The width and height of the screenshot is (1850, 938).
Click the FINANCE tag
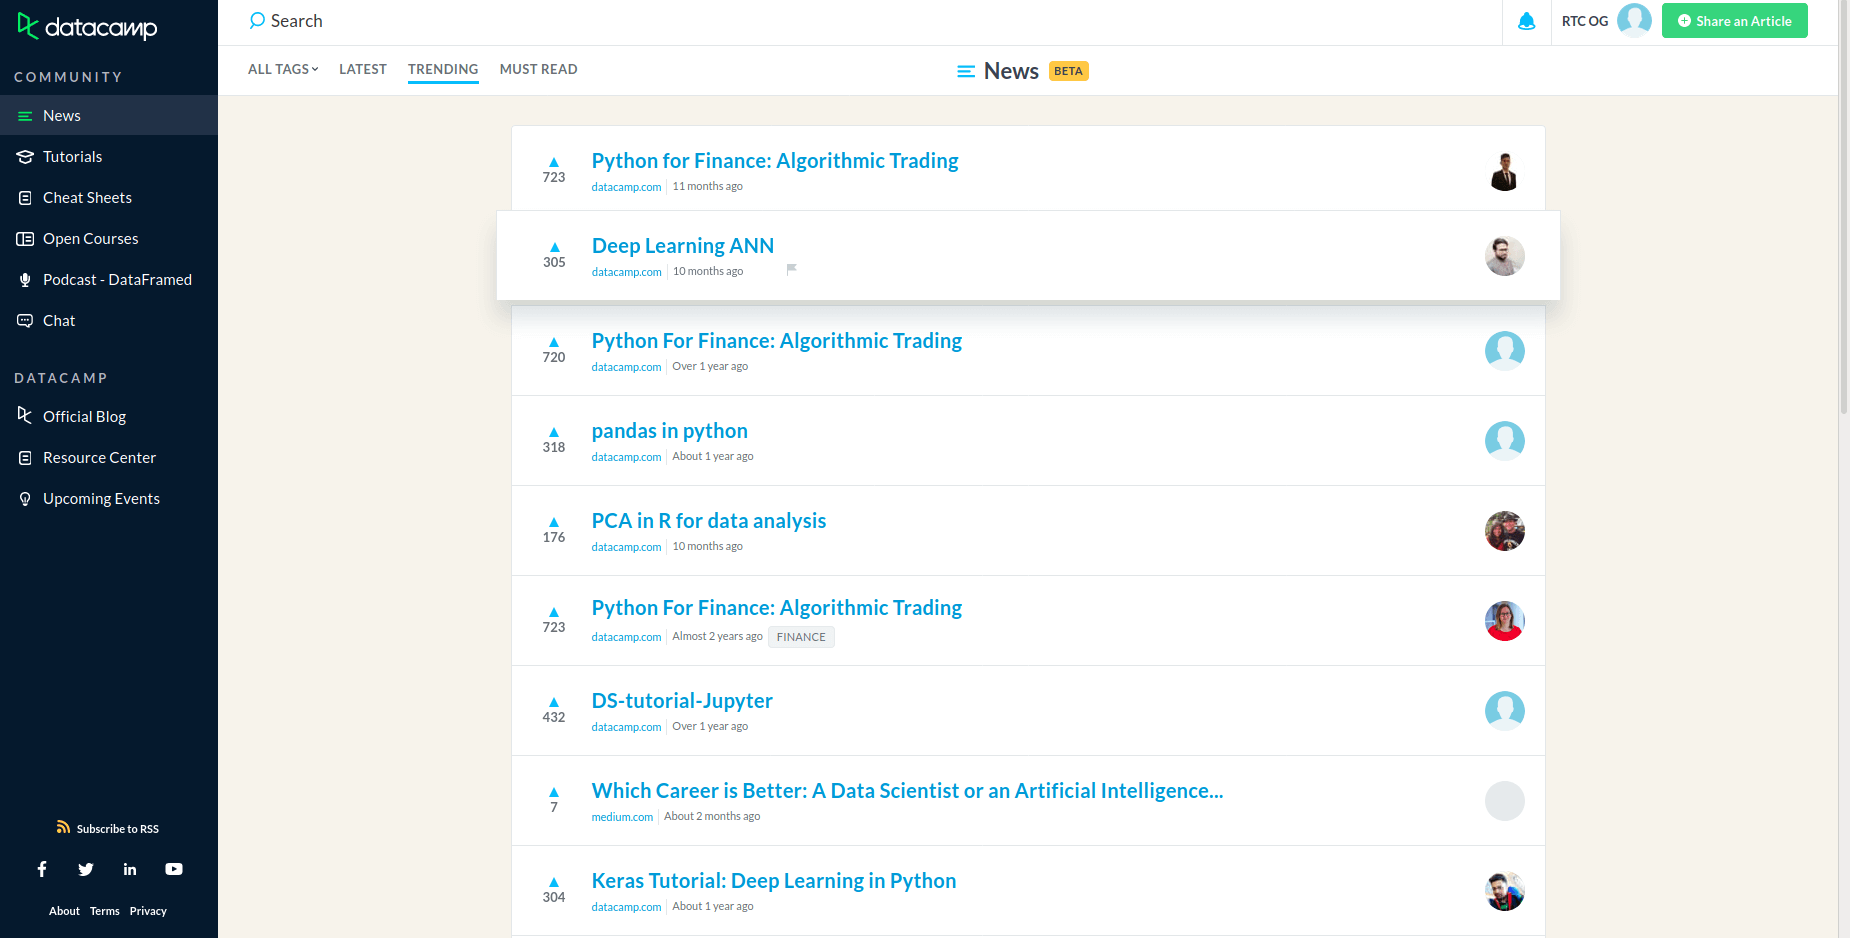pos(801,637)
